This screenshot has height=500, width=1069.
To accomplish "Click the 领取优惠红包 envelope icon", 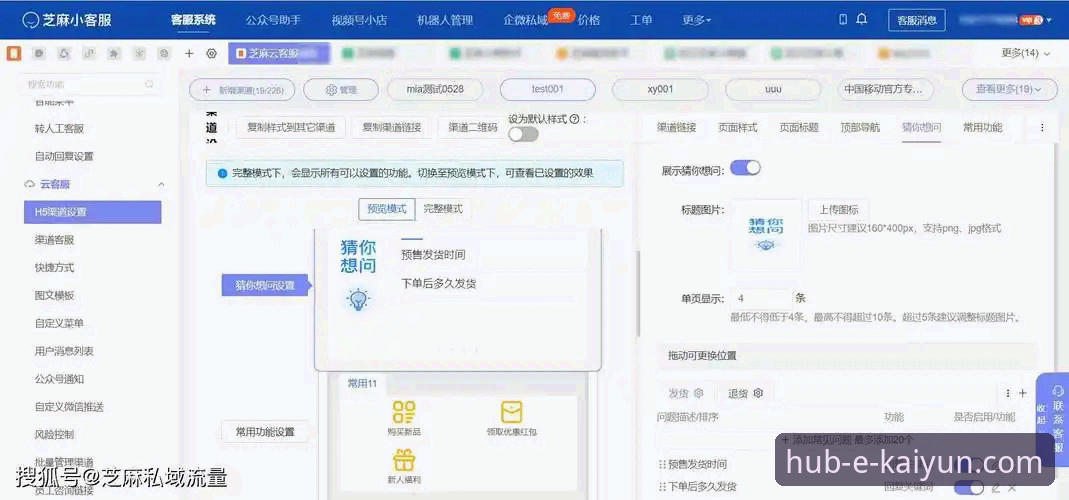I will point(511,412).
